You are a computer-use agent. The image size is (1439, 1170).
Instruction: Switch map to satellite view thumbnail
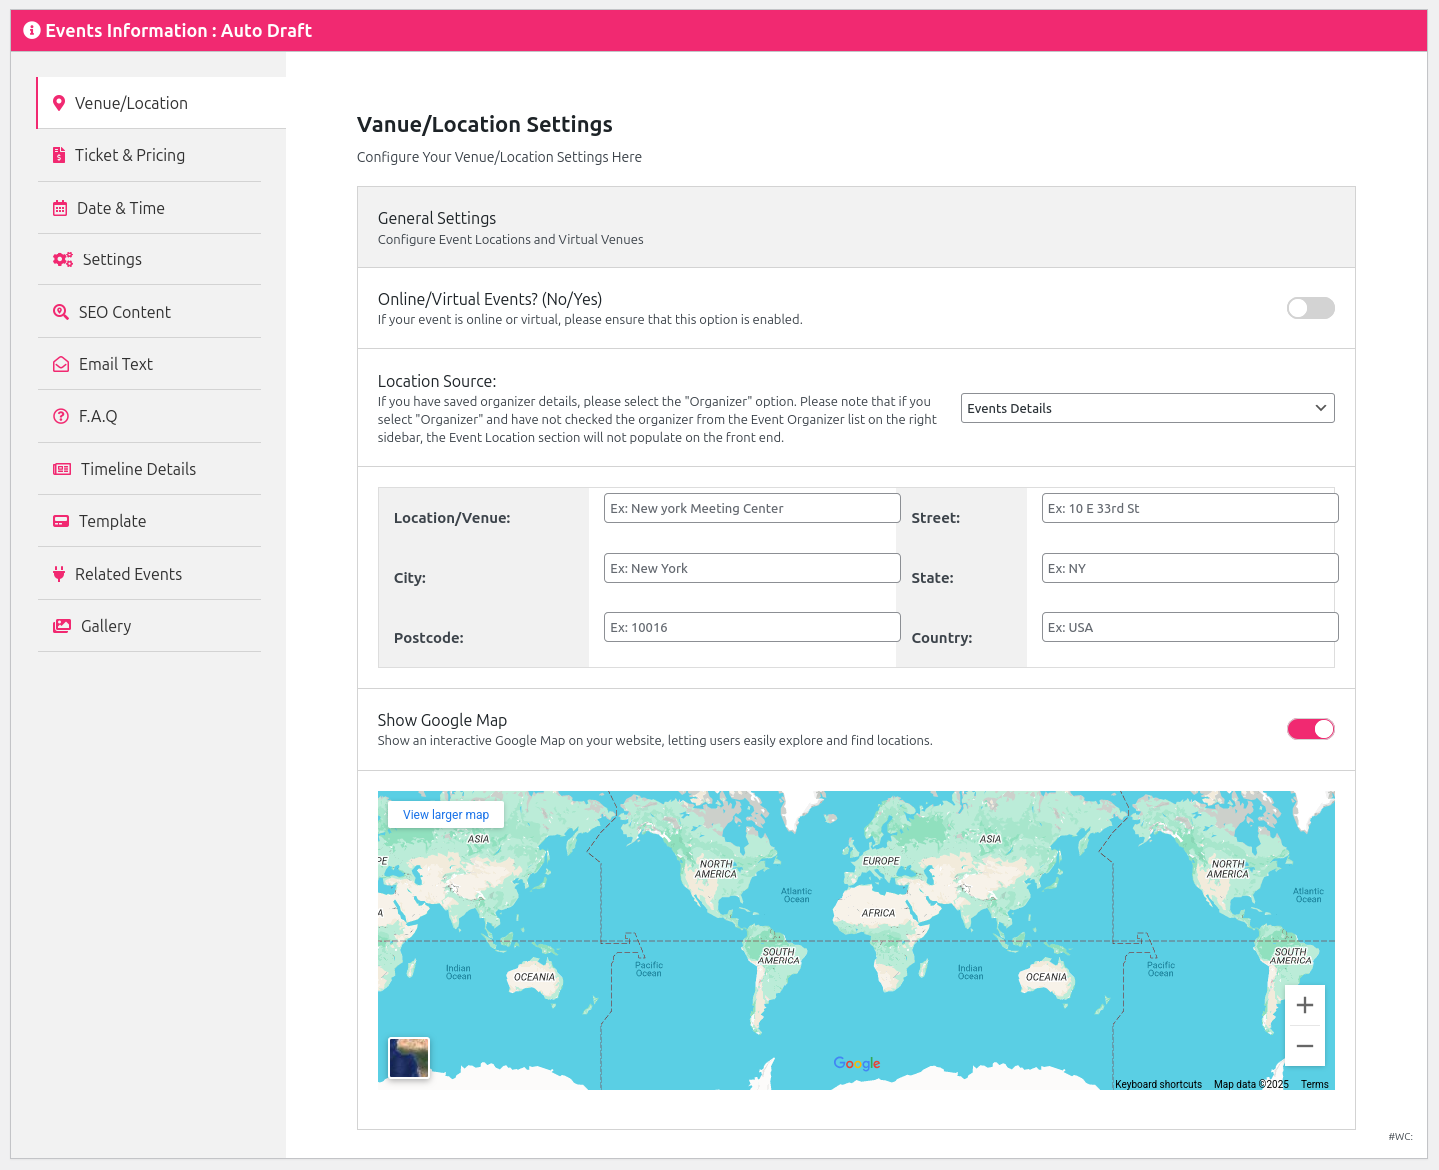409,1058
